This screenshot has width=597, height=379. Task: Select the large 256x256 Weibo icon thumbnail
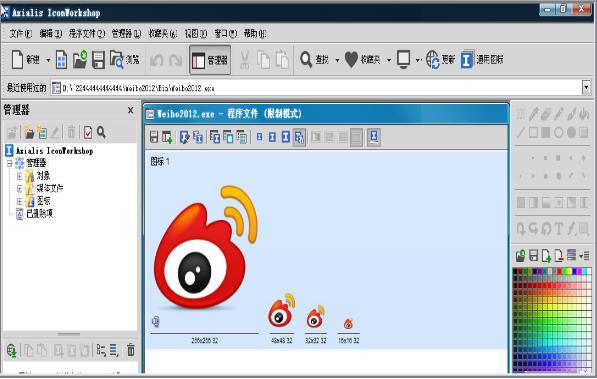coord(206,248)
